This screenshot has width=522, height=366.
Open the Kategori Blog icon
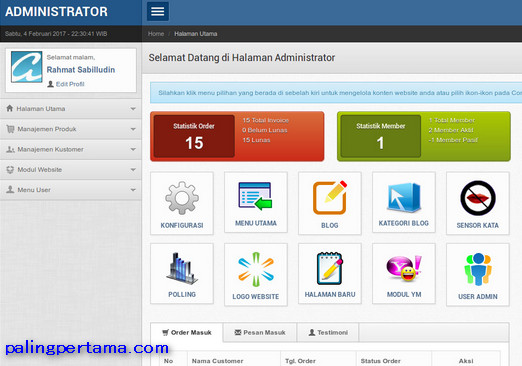[404, 197]
